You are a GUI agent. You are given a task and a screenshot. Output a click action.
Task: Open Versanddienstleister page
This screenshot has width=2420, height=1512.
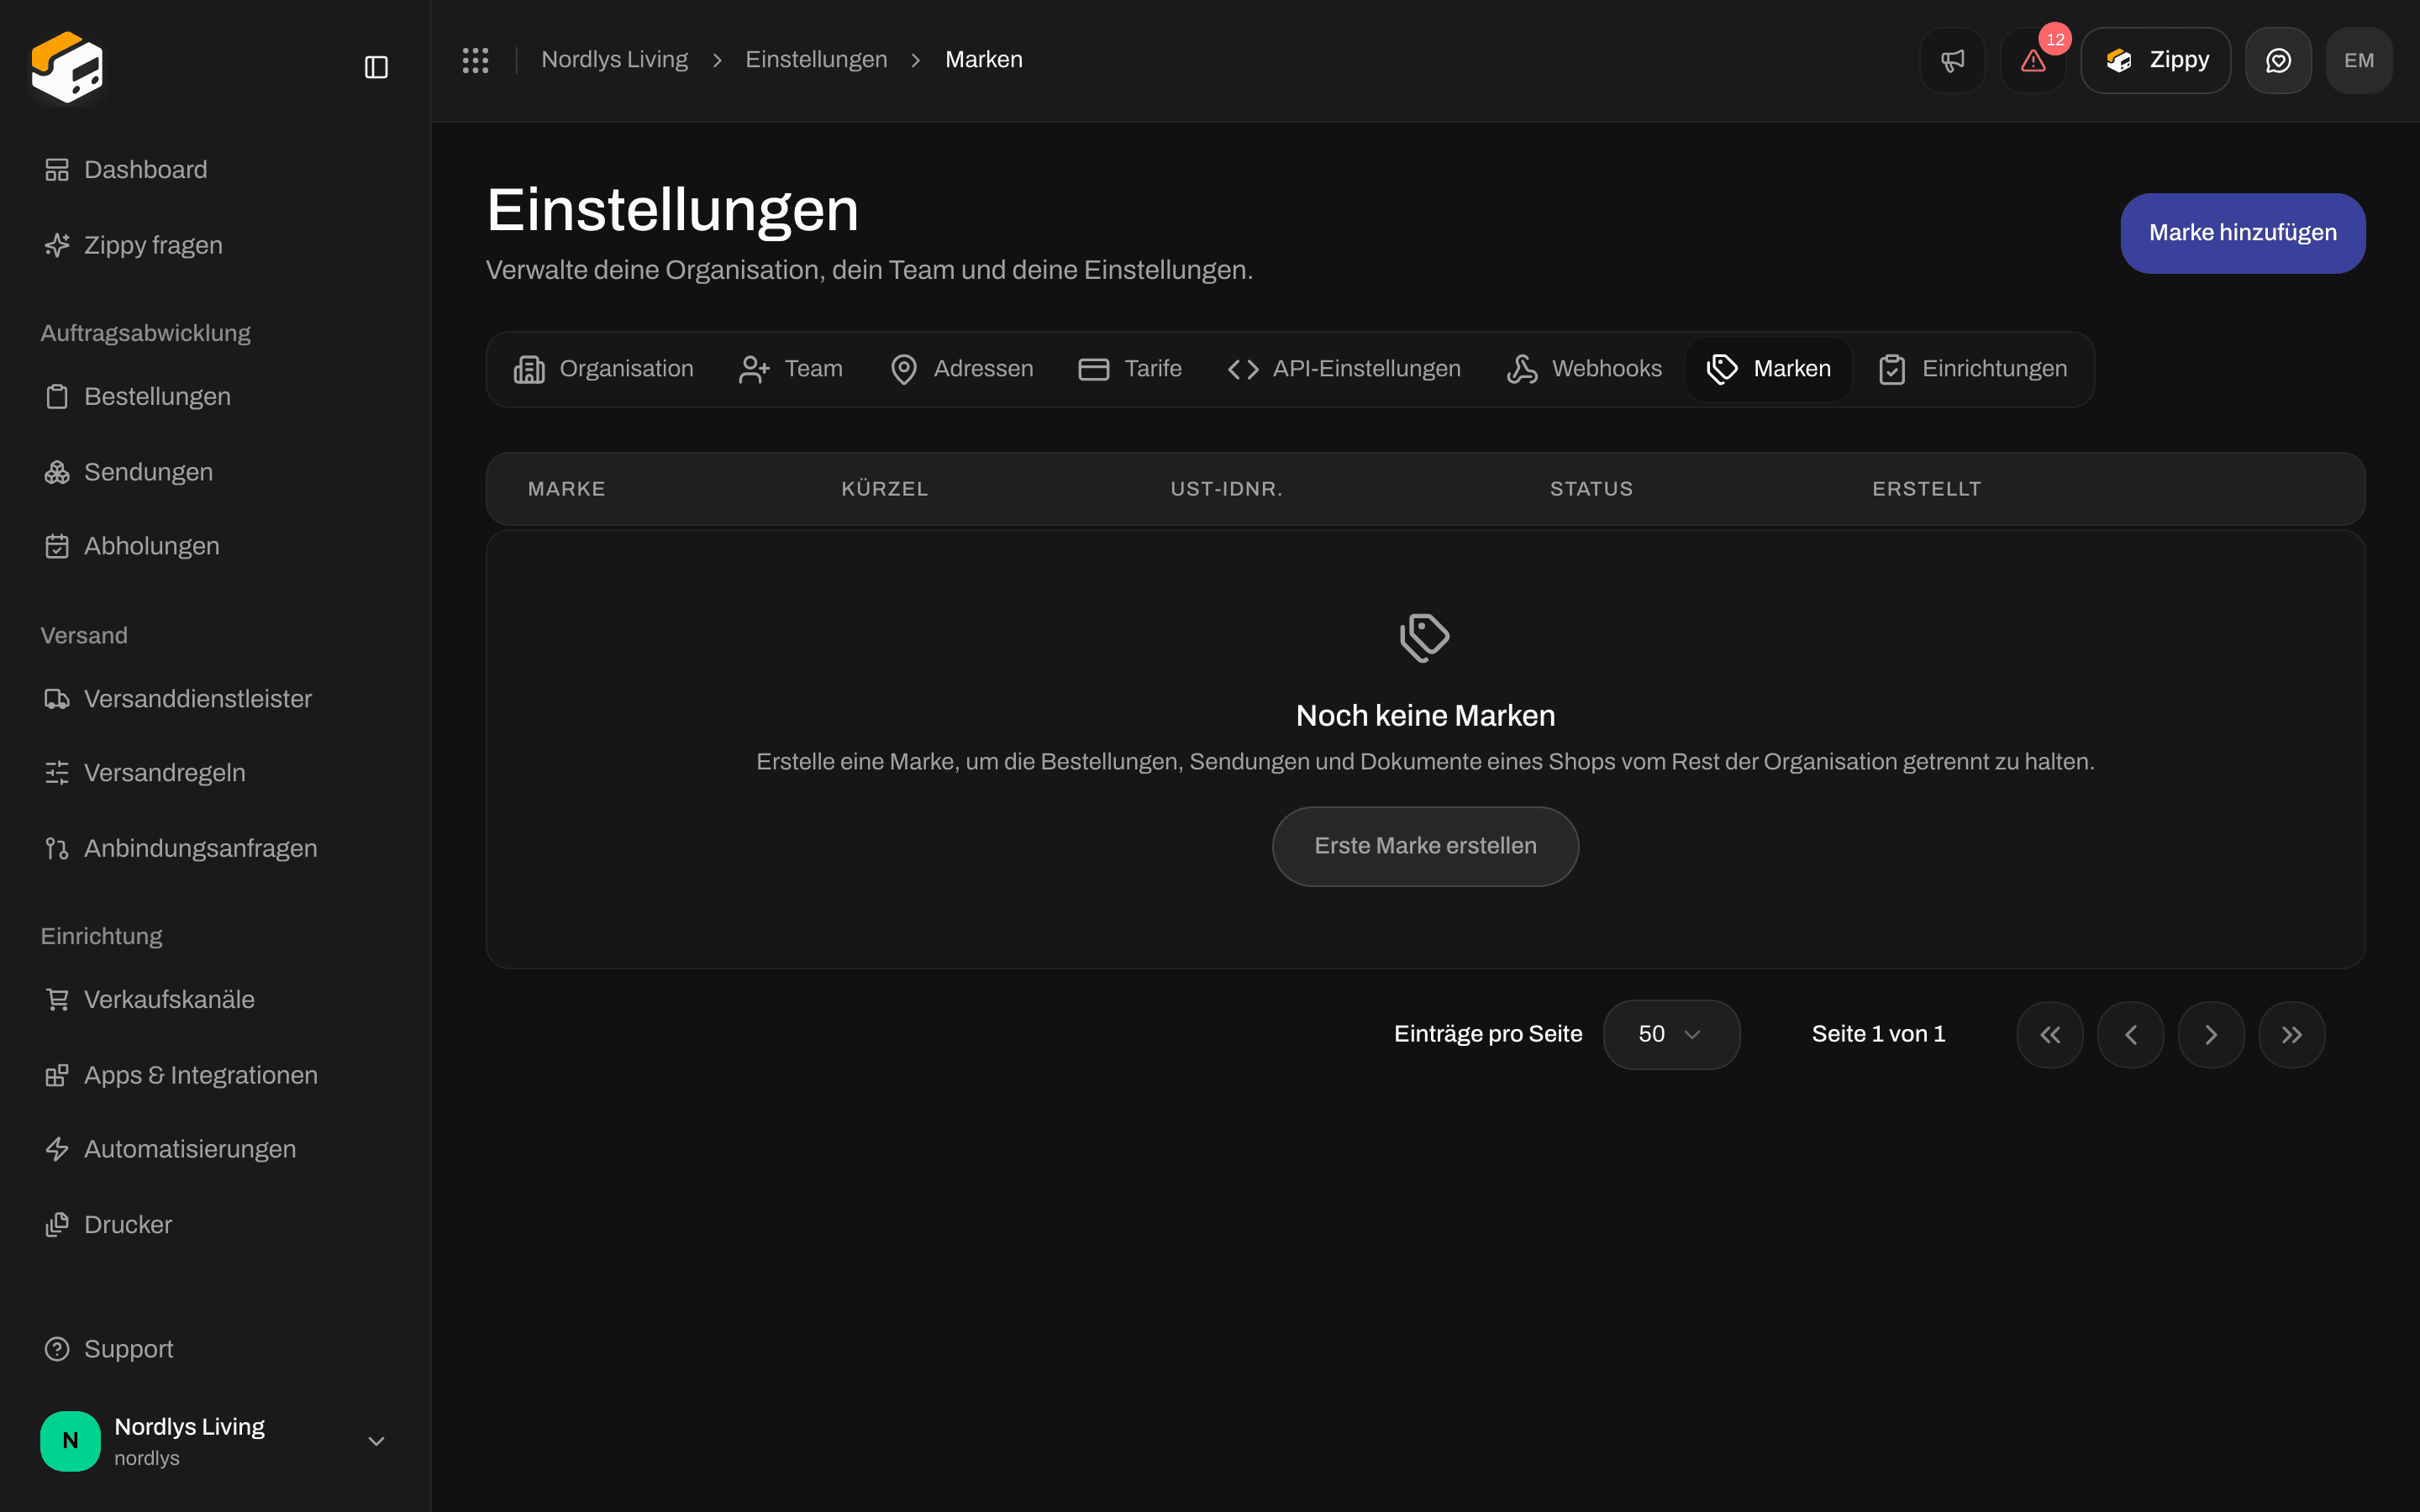(215, 699)
